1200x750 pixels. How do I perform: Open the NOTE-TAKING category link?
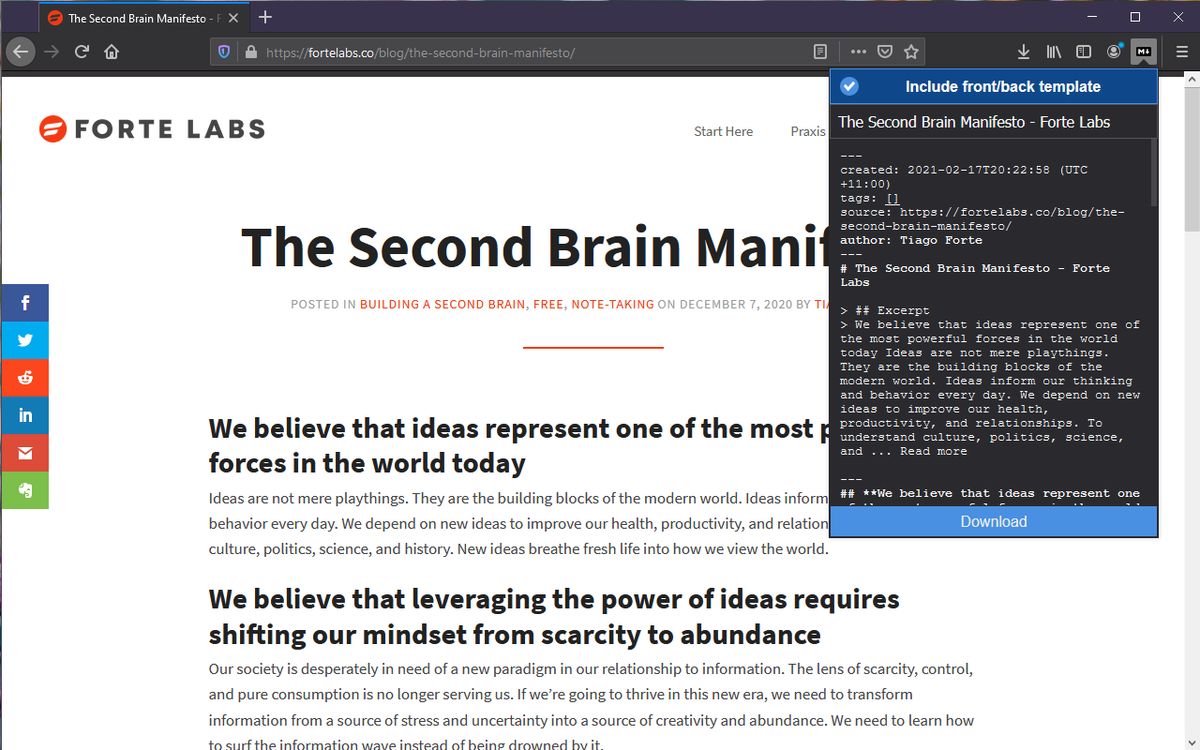pyautogui.click(x=612, y=304)
